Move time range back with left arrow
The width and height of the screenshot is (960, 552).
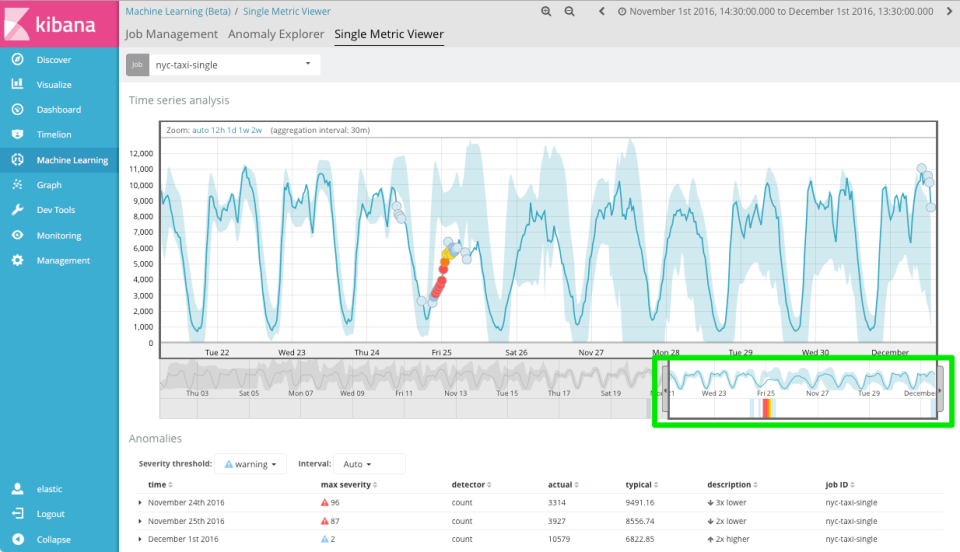click(602, 12)
